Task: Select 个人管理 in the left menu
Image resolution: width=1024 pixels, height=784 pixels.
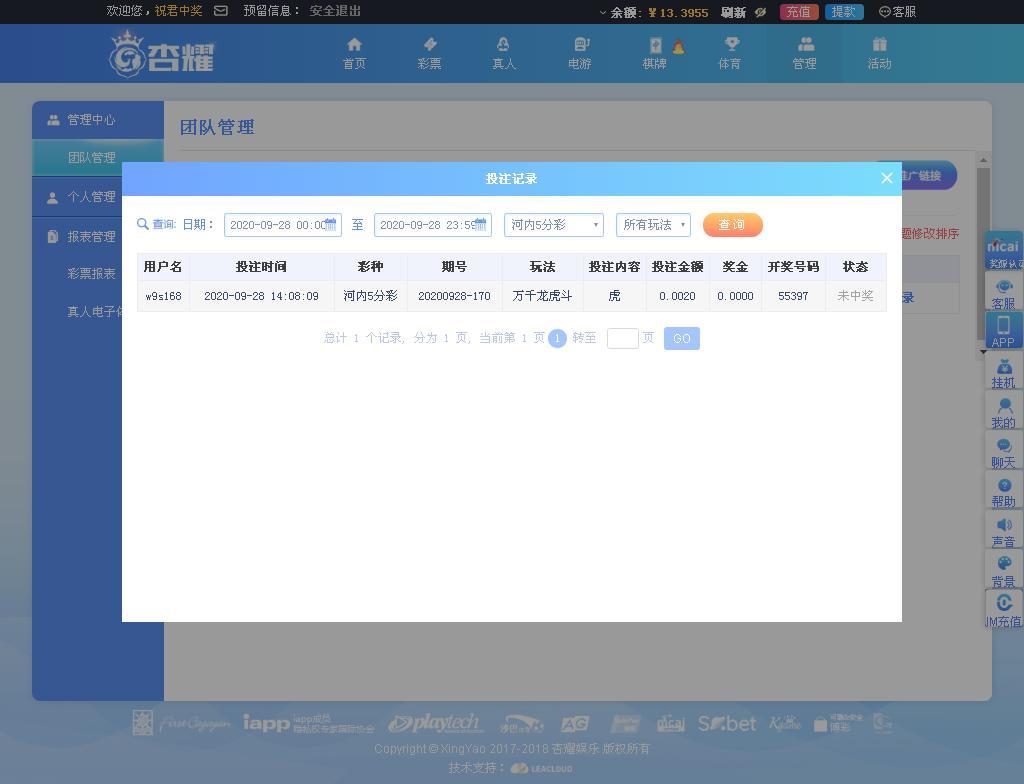Action: point(91,197)
